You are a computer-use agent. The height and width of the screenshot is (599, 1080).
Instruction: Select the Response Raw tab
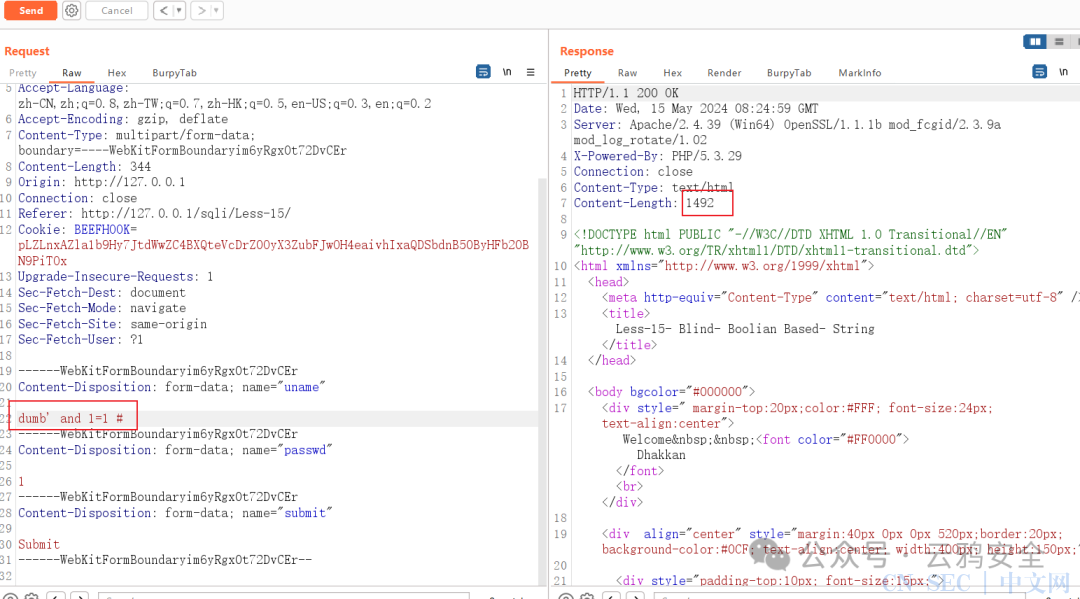[x=627, y=73]
